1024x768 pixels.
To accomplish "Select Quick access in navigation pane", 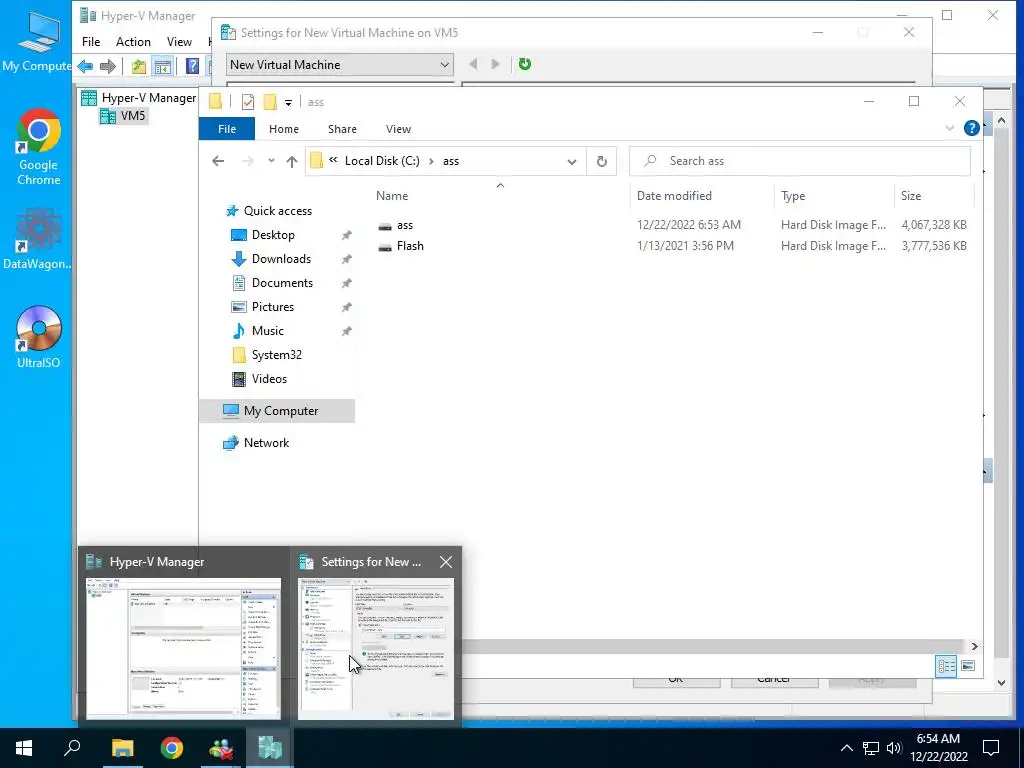I will (x=278, y=211).
